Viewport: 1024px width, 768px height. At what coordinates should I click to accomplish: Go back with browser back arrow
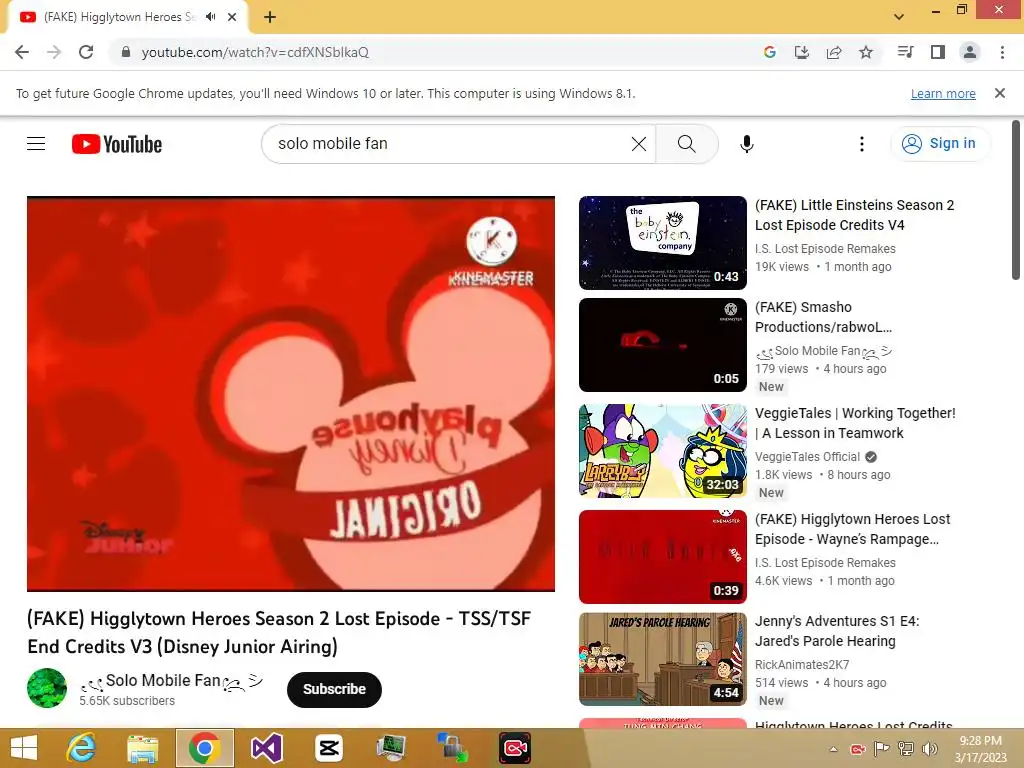pos(22,52)
